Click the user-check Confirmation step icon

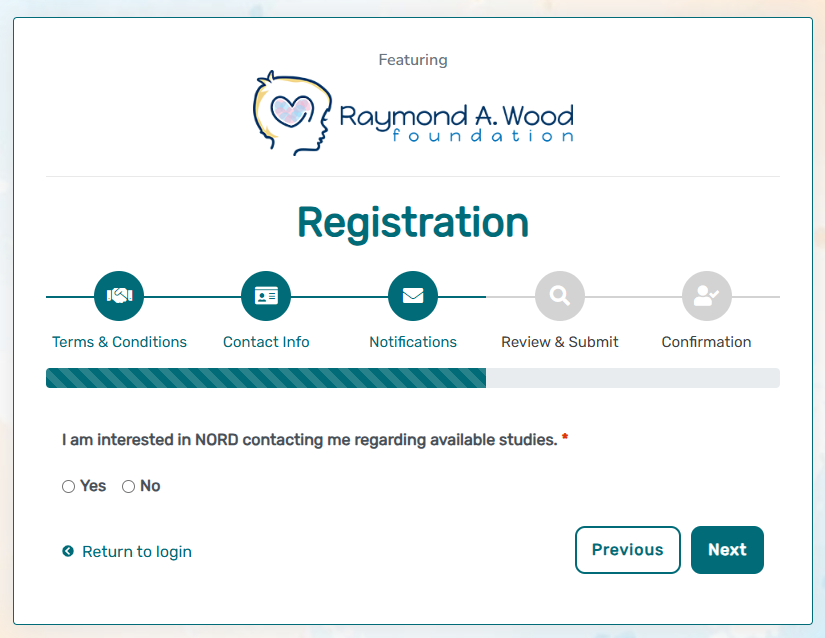707,296
